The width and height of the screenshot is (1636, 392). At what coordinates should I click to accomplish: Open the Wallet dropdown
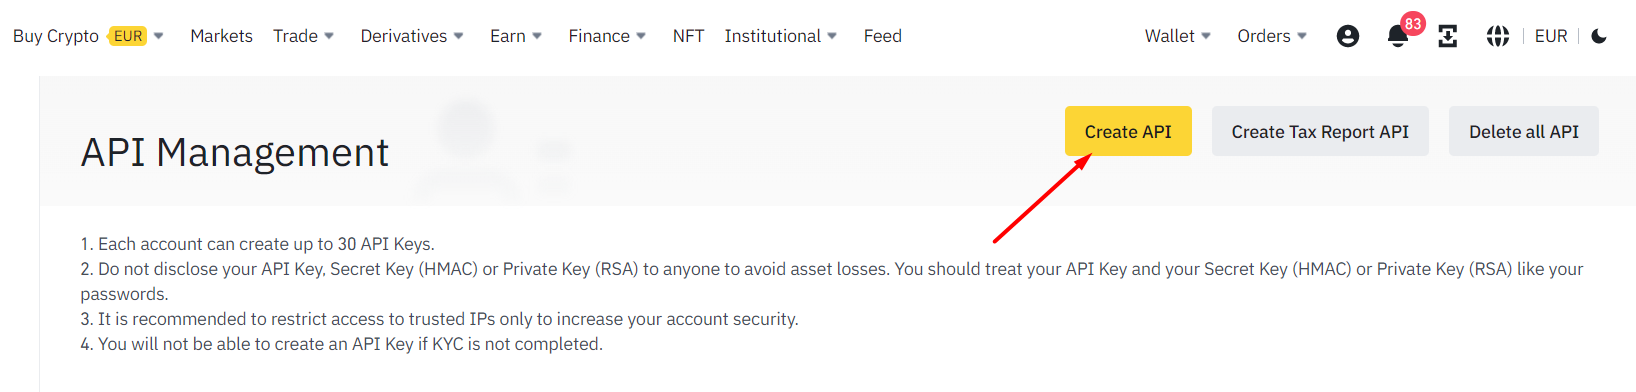tap(1178, 36)
